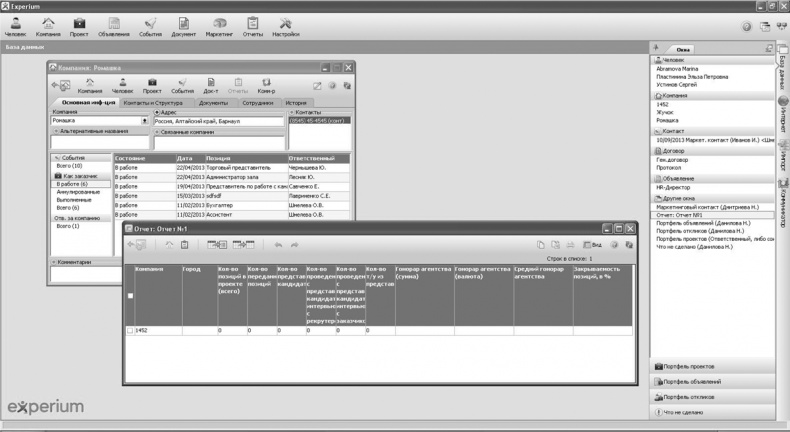The image size is (790, 432).
Task: Click the Объявления icon in main toolbar
Action: (x=114, y=25)
